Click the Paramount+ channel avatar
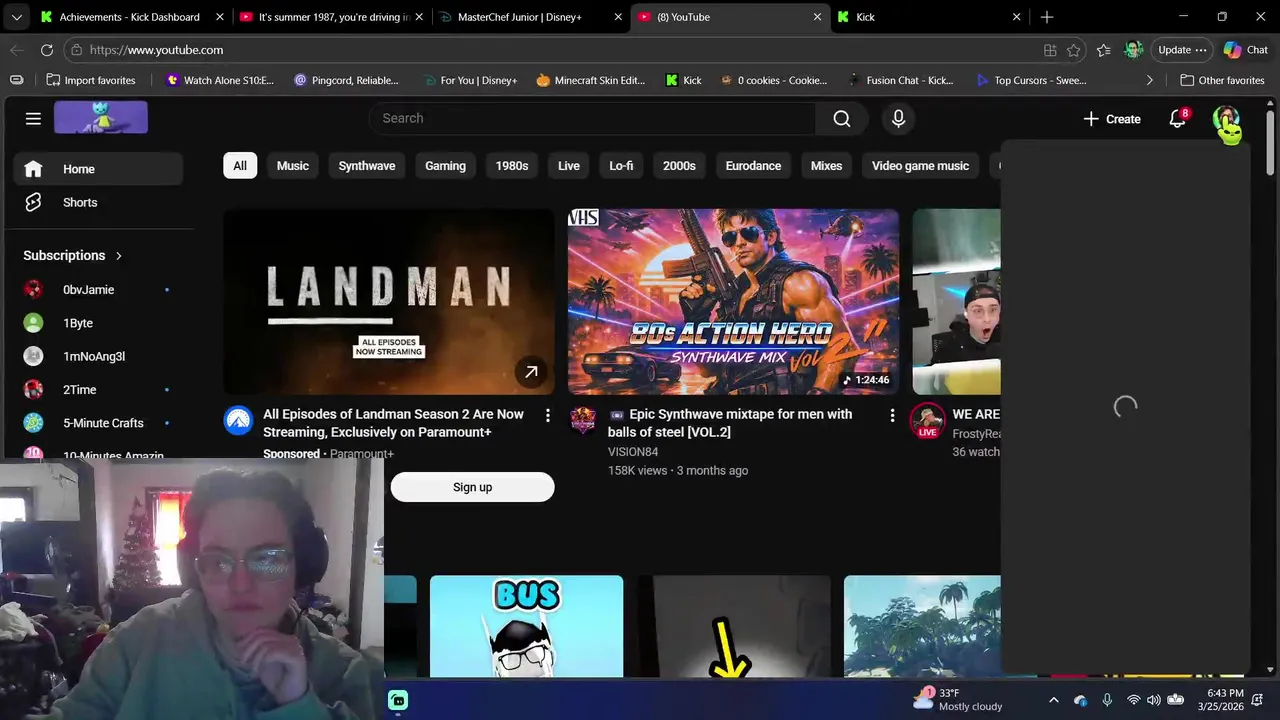 pyautogui.click(x=238, y=420)
